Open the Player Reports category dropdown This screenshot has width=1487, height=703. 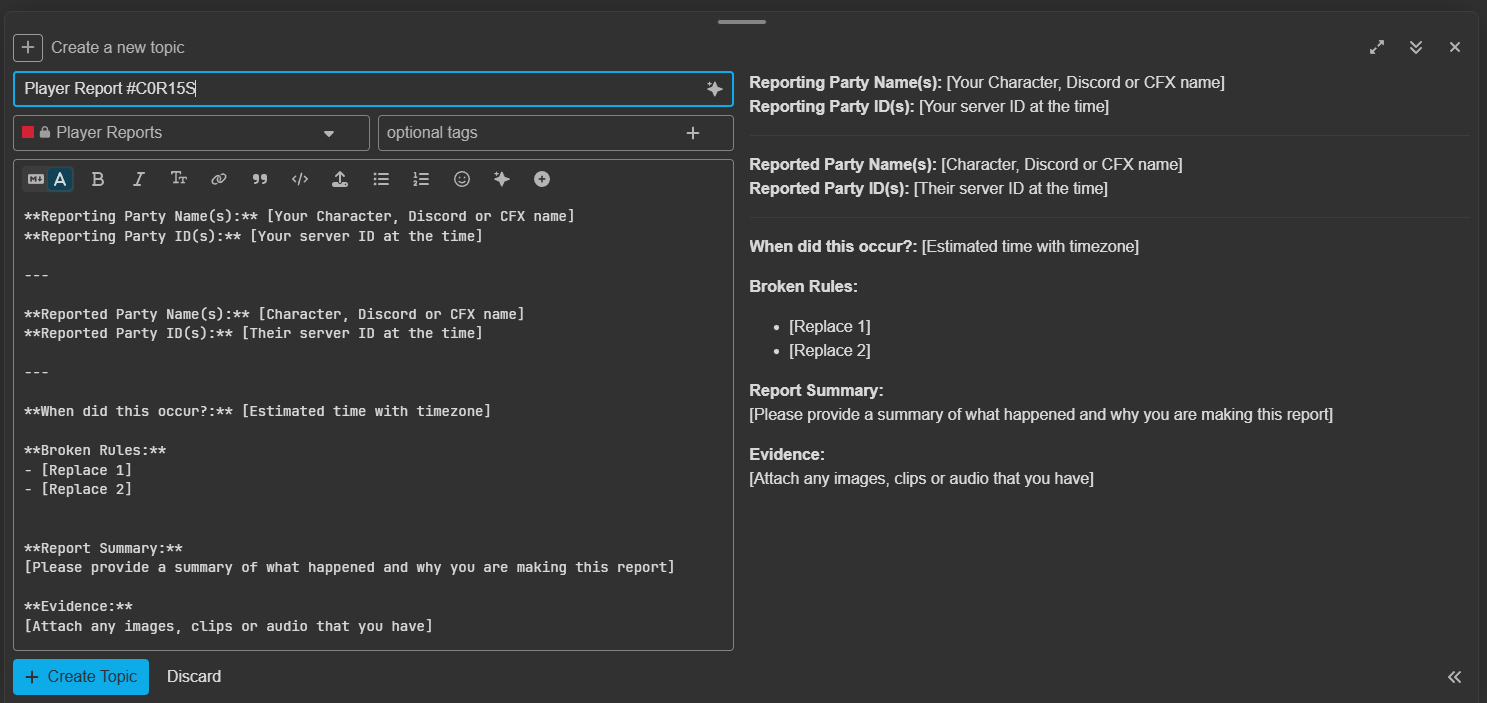[191, 133]
